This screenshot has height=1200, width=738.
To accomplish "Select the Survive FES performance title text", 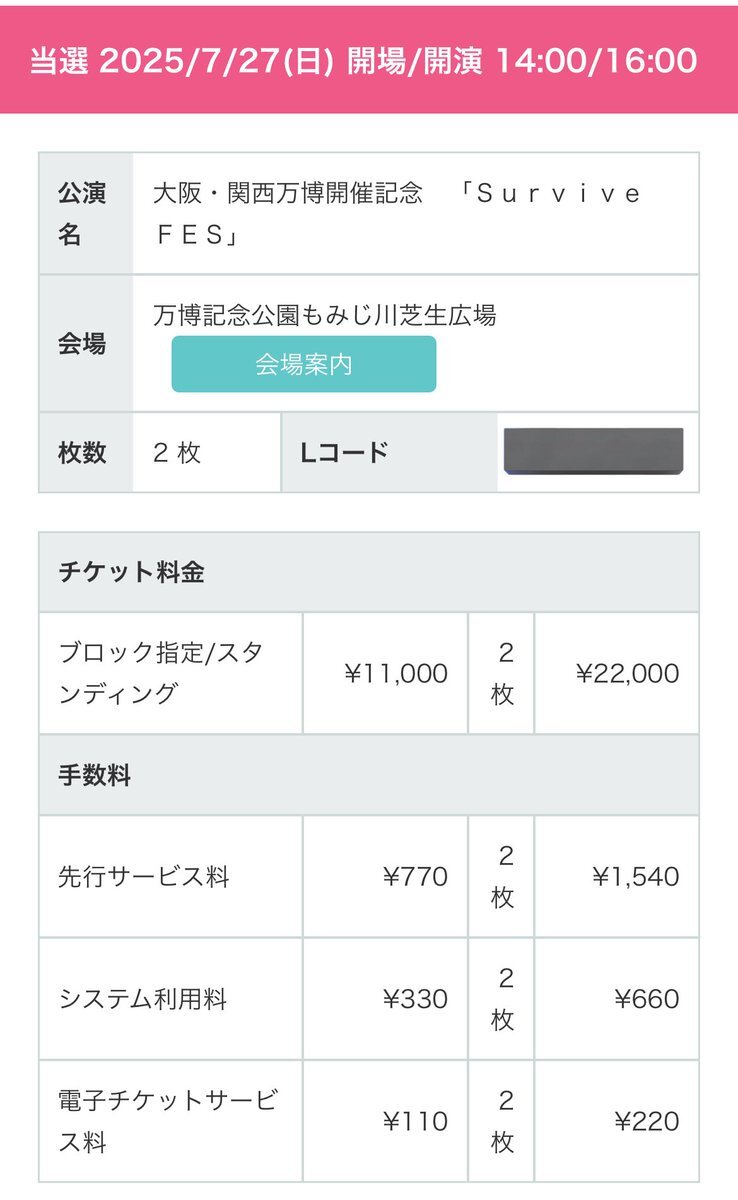I will (x=395, y=214).
